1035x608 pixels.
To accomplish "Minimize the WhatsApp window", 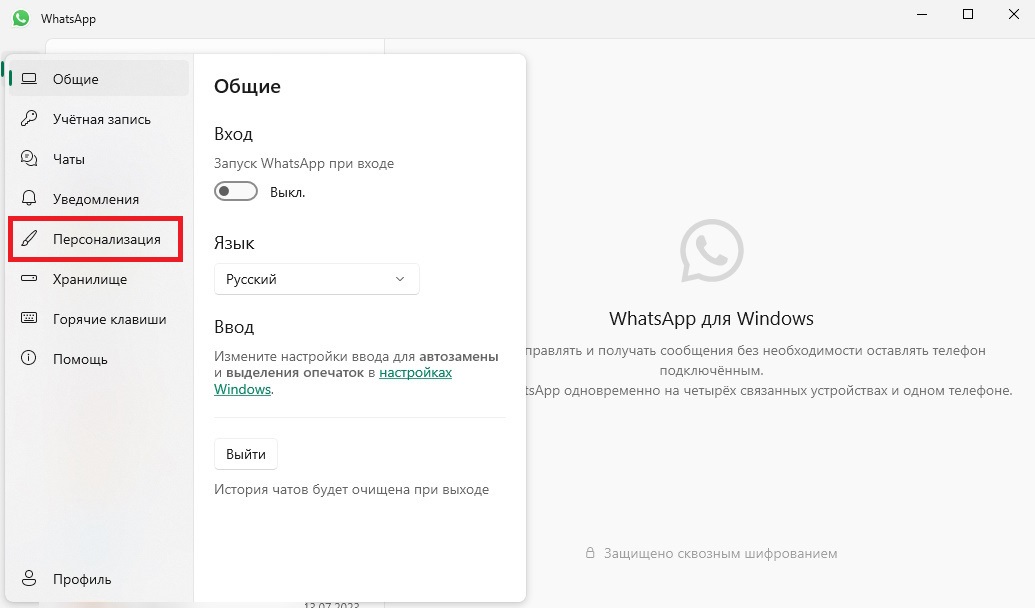I will point(922,15).
